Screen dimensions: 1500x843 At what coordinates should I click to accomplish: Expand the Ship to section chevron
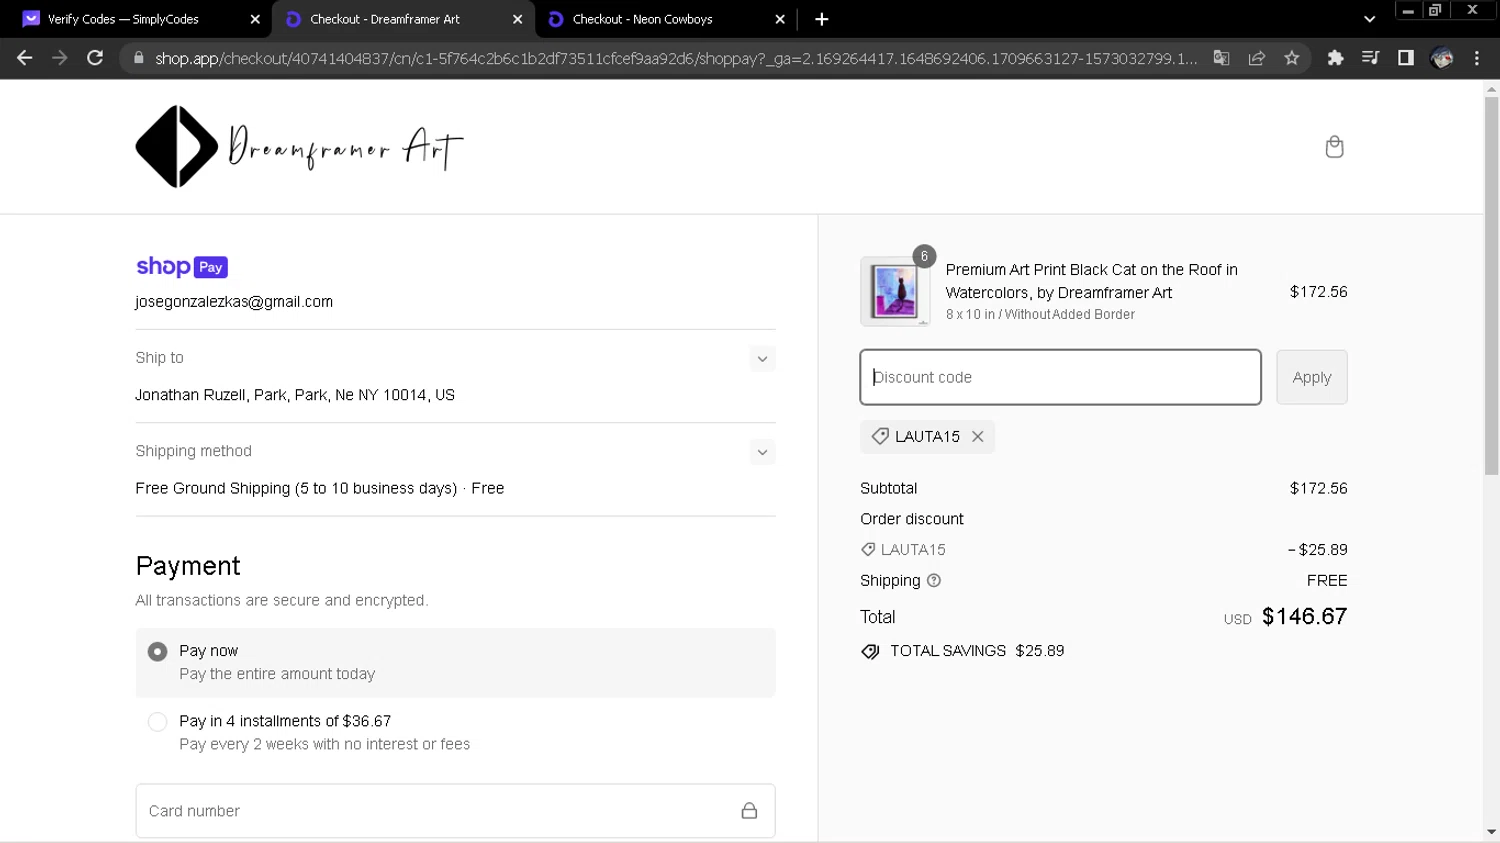762,359
